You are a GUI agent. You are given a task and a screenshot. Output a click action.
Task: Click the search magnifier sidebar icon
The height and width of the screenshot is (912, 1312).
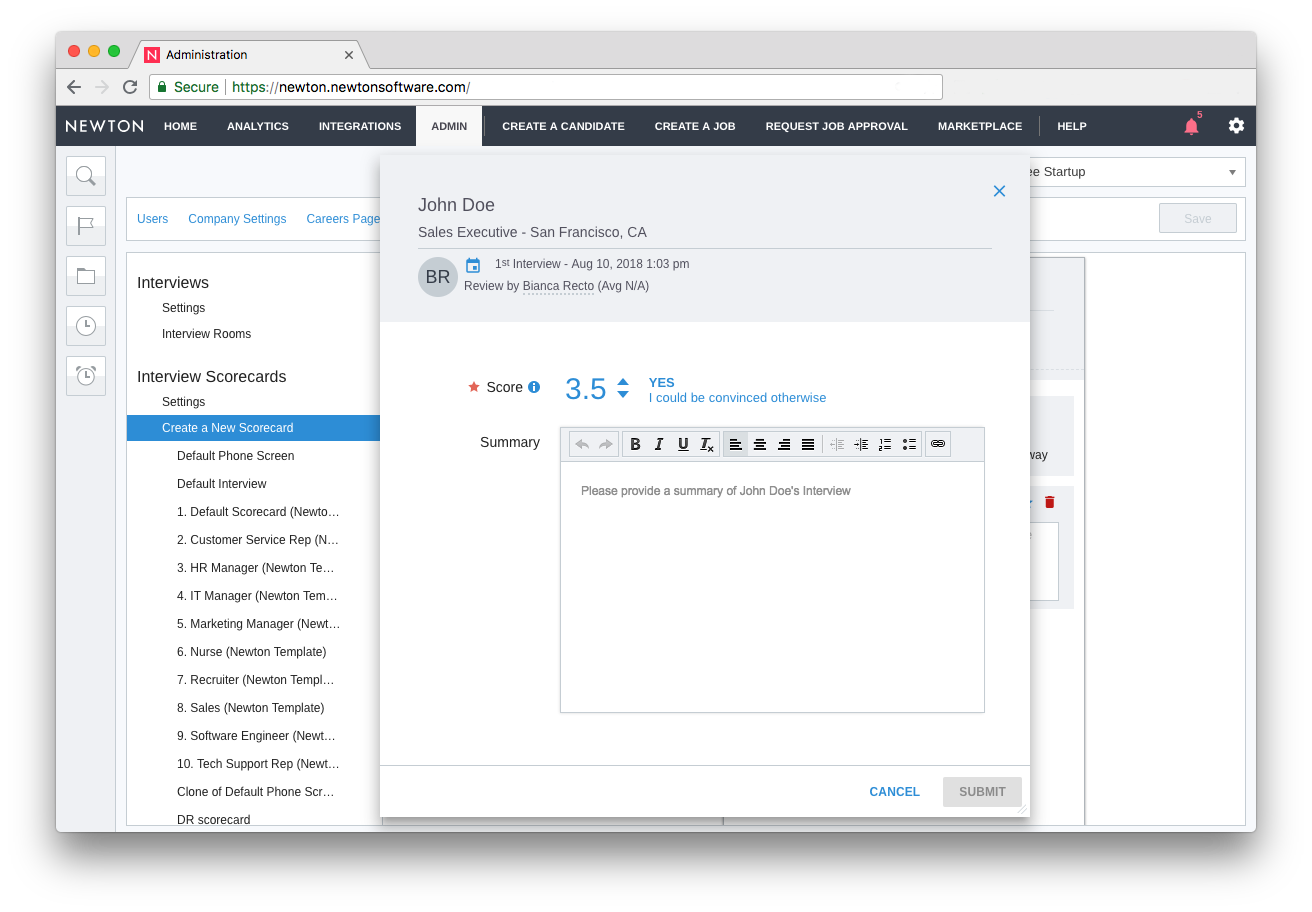pyautogui.click(x=86, y=176)
